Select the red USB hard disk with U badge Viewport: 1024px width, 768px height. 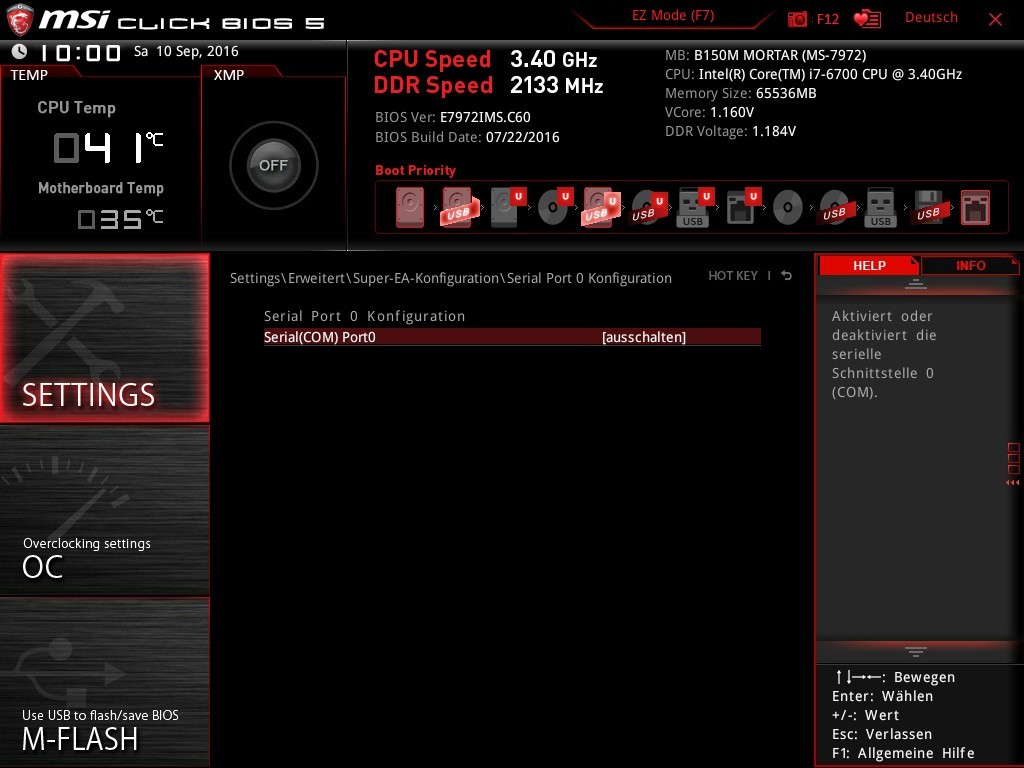click(600, 208)
